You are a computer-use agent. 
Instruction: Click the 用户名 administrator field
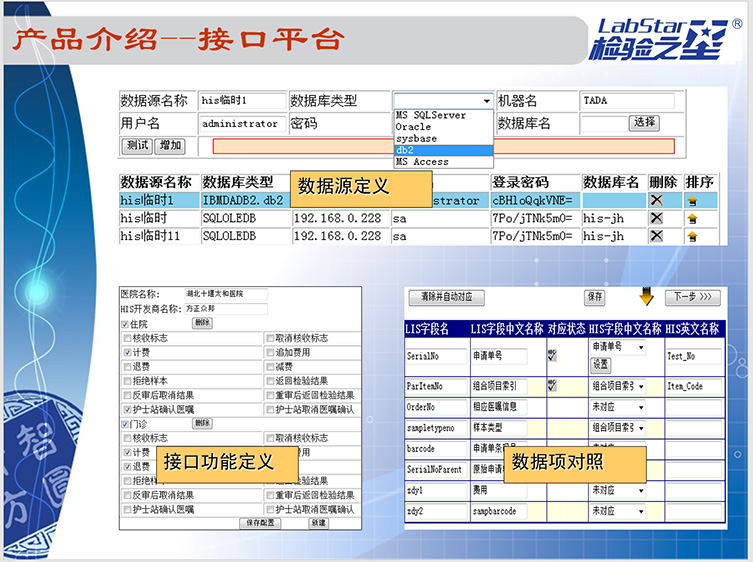pos(242,123)
